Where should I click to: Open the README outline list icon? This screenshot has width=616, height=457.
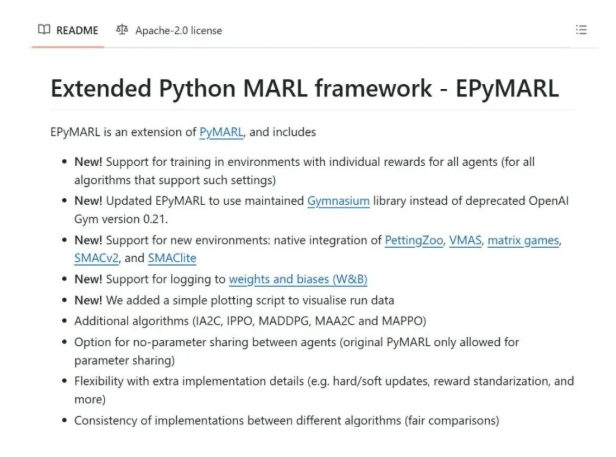pyautogui.click(x=581, y=30)
